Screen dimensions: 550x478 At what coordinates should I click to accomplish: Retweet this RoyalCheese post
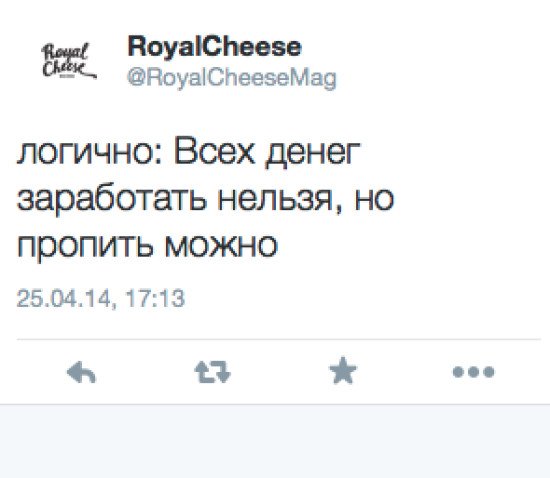tap(213, 372)
